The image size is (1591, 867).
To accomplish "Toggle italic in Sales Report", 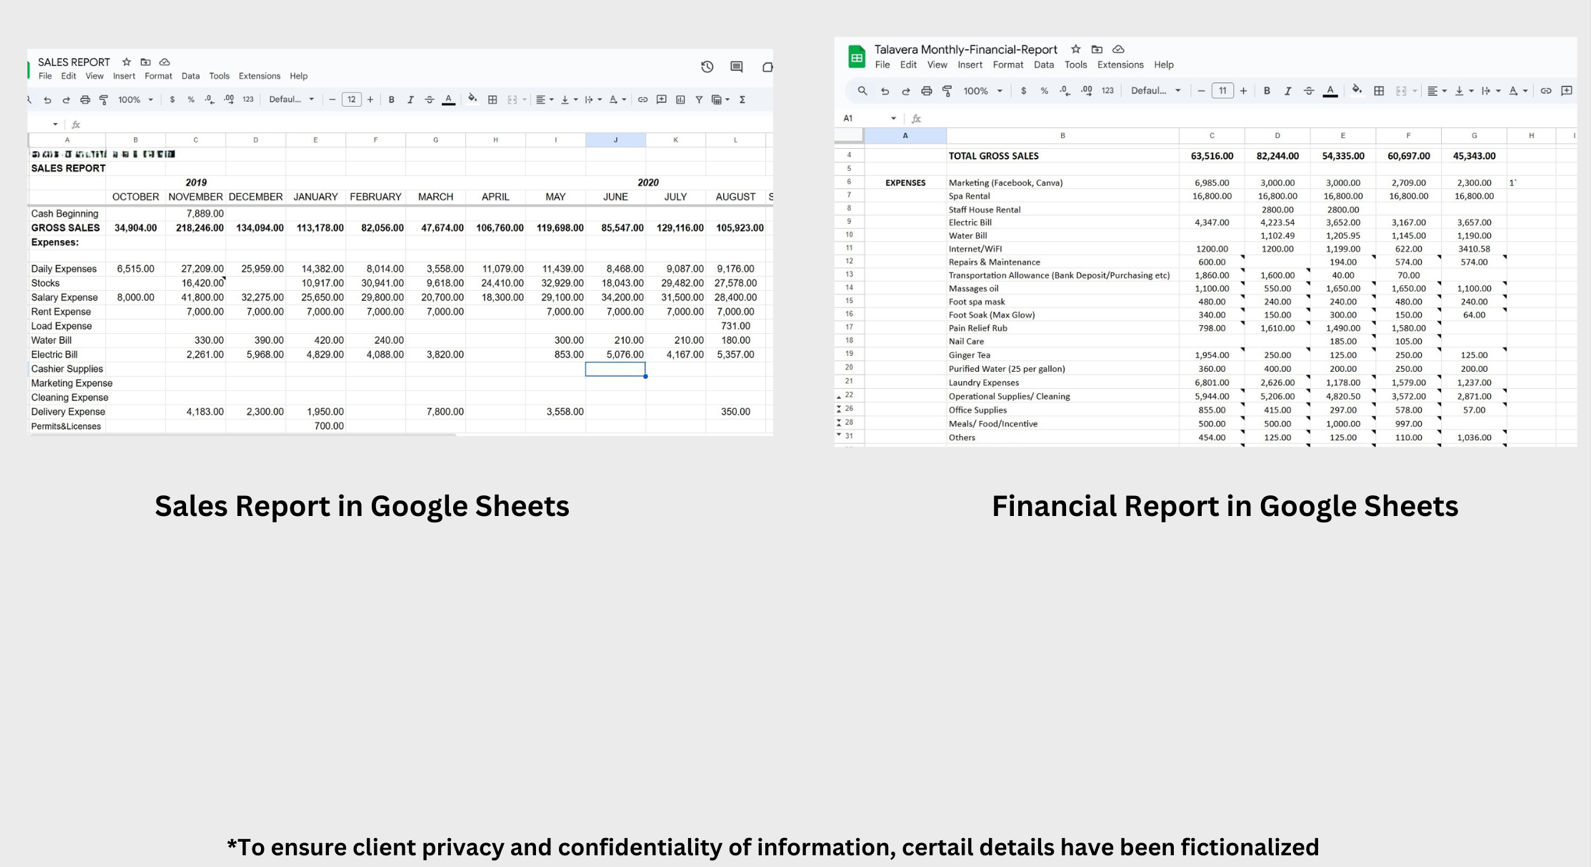I will pos(410,100).
